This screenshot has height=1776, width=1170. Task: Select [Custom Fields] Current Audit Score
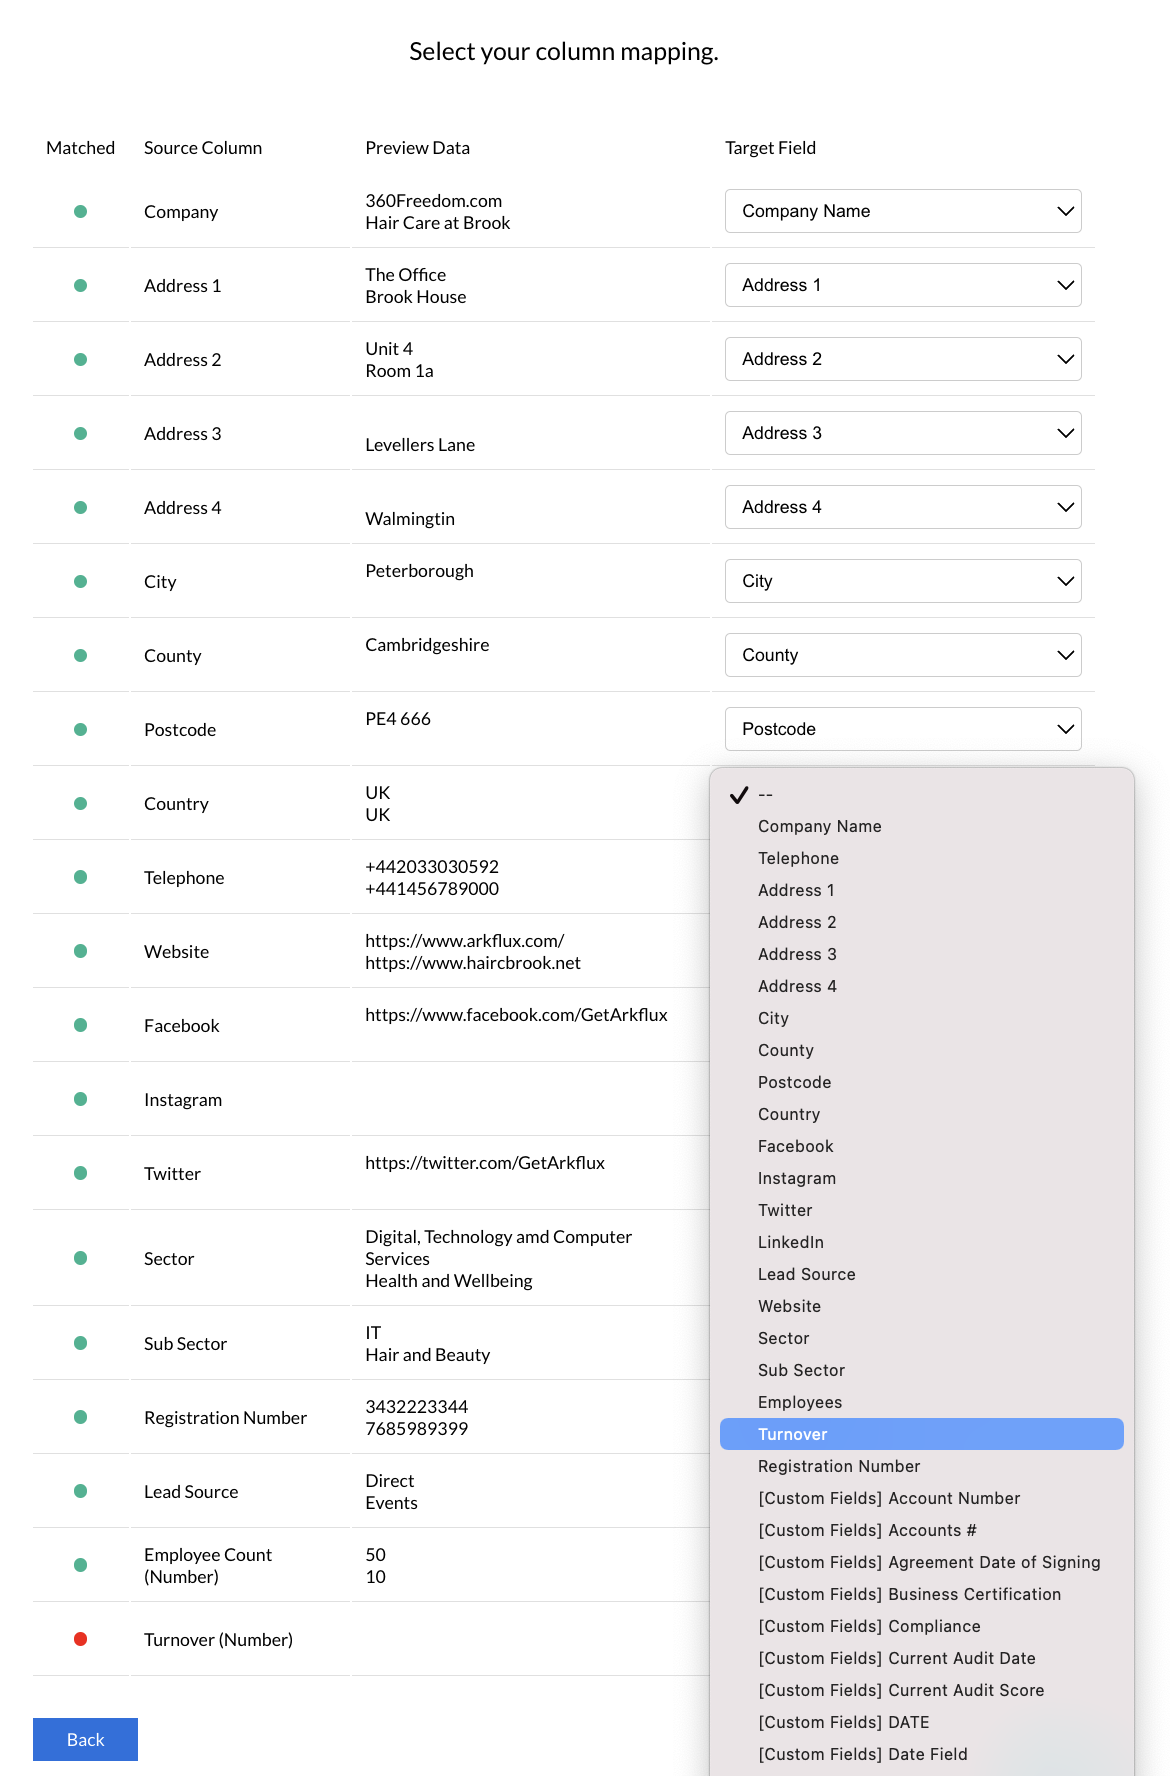[900, 1690]
